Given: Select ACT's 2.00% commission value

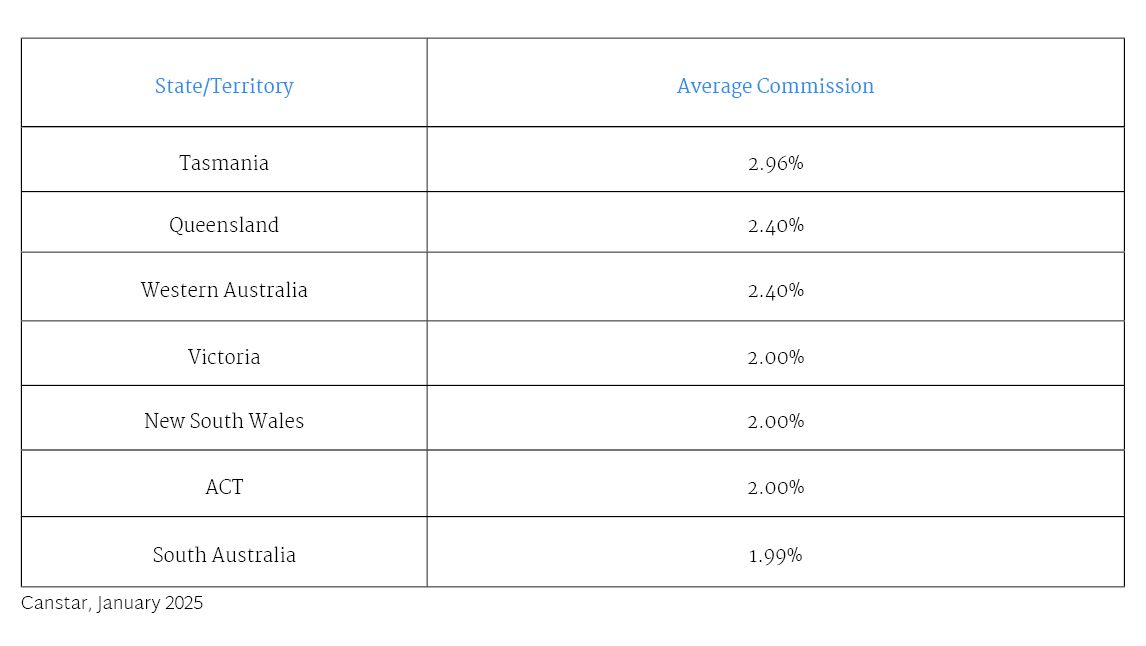Looking at the screenshot, I should [775, 487].
